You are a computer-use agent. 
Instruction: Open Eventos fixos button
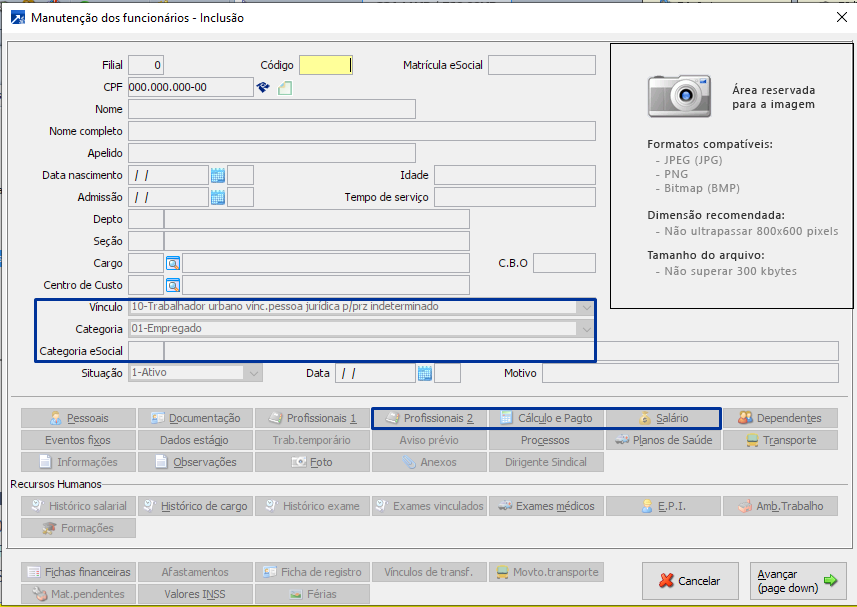click(x=78, y=440)
